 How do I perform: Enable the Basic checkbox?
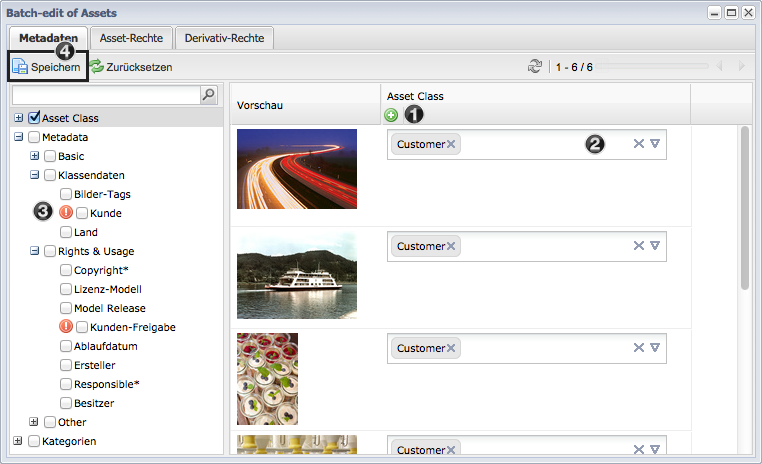tap(50, 156)
